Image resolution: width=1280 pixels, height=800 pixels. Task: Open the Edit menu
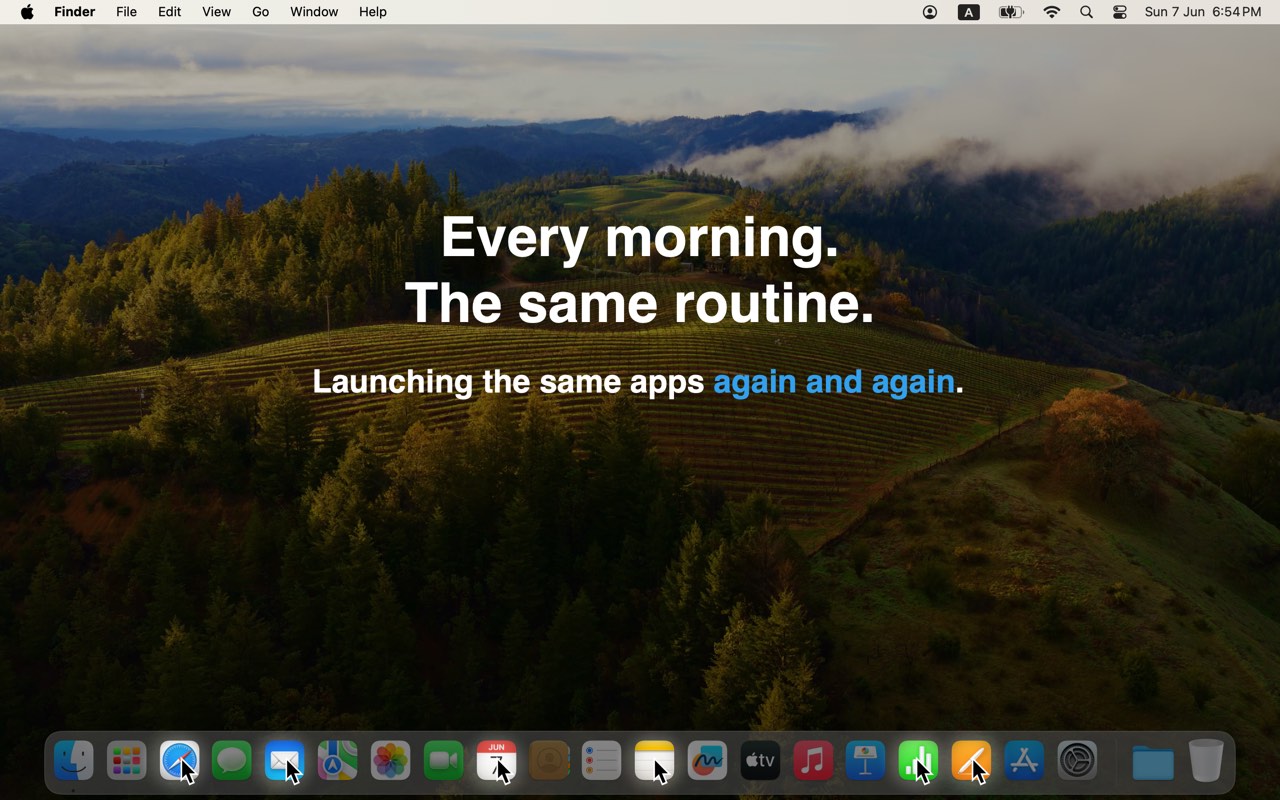click(x=170, y=12)
